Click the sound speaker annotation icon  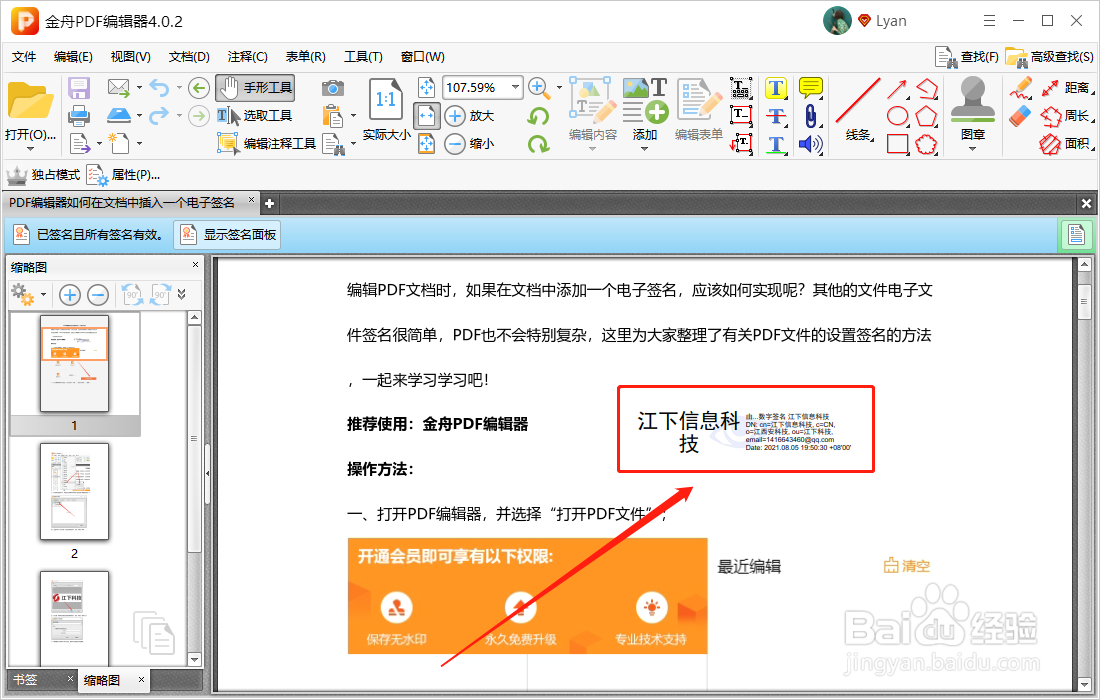[811, 144]
